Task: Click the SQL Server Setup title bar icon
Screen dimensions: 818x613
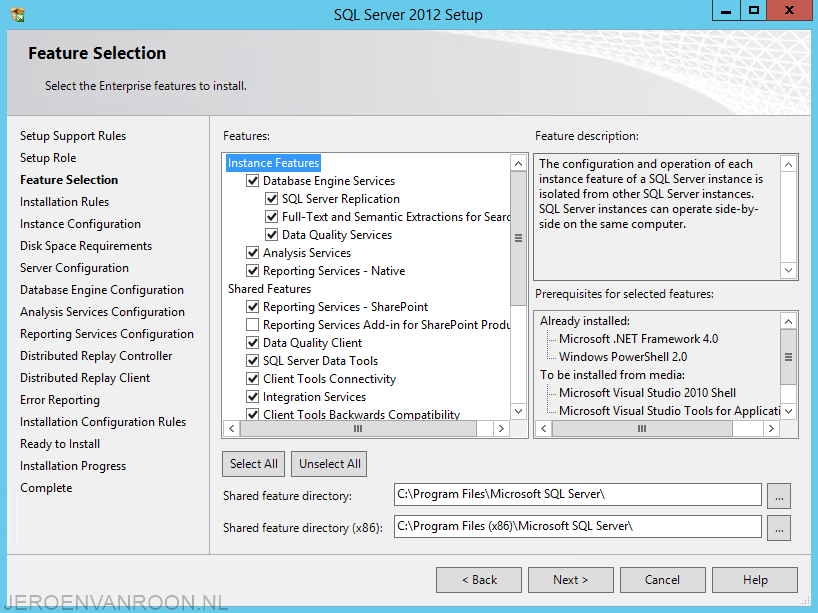Action: (18, 14)
